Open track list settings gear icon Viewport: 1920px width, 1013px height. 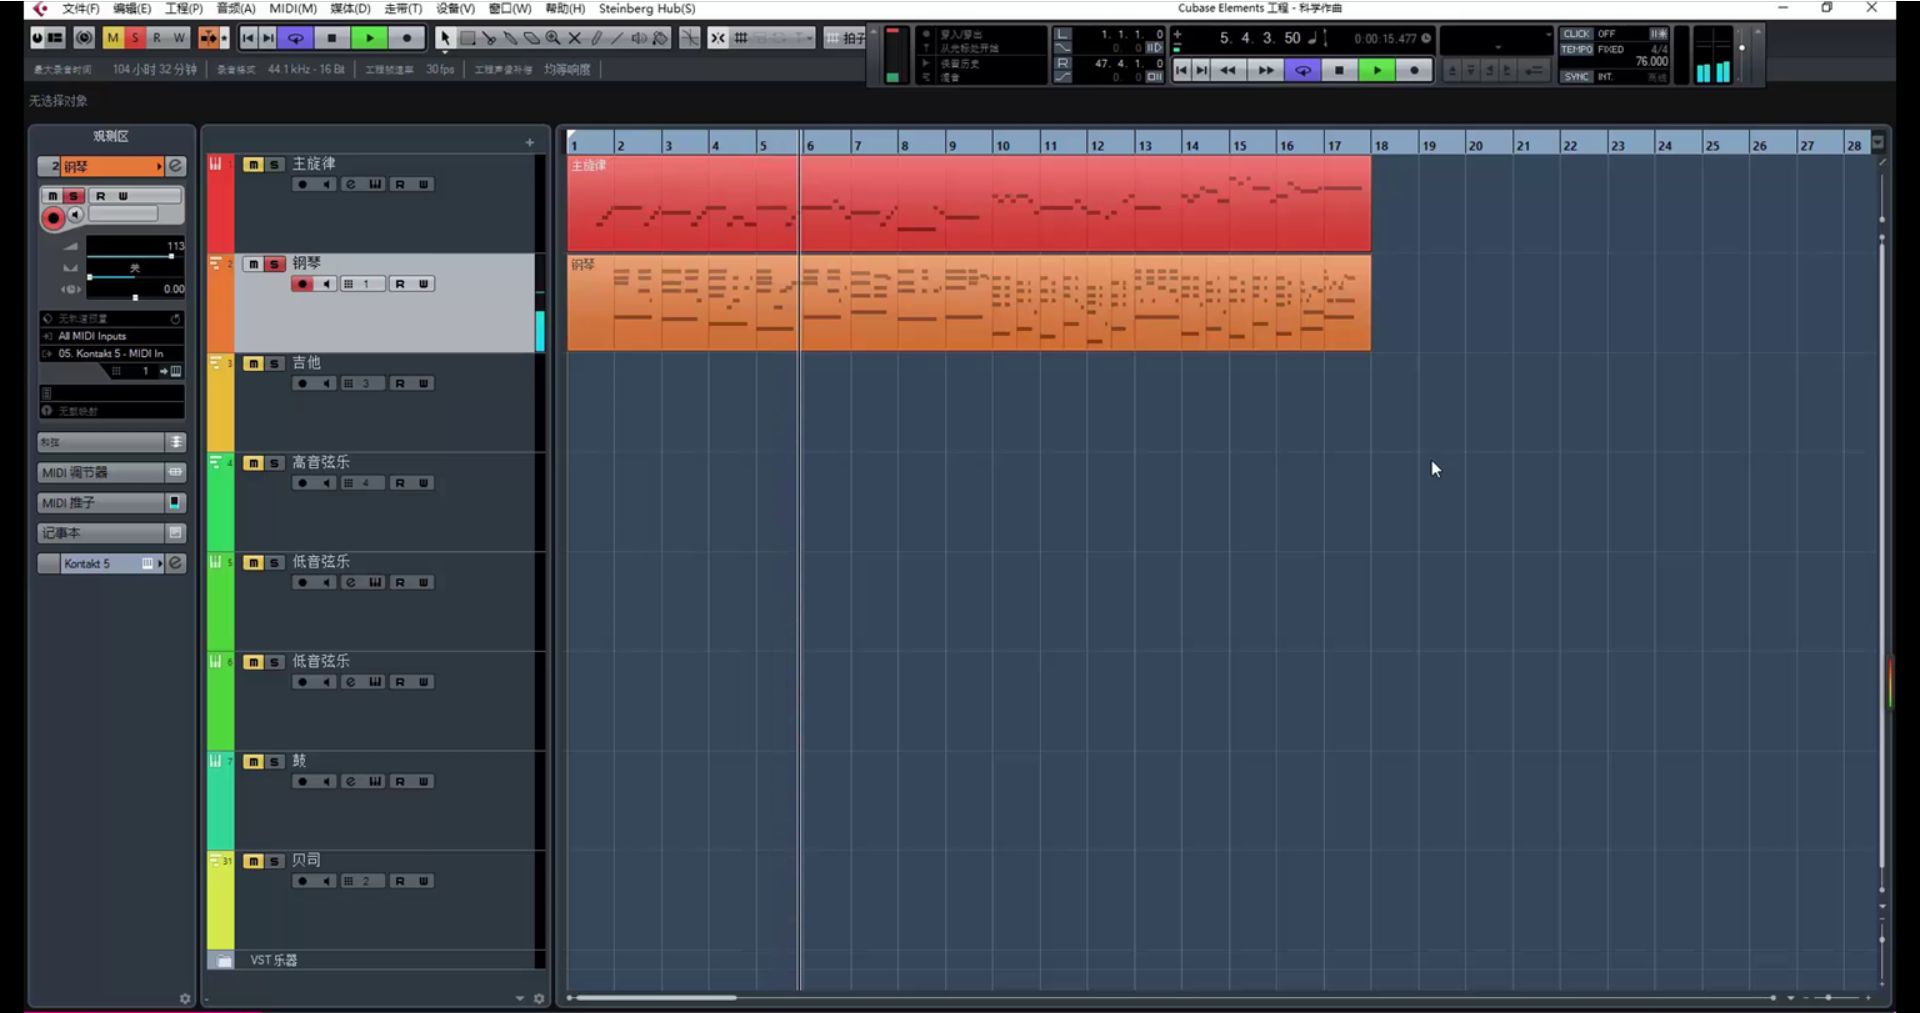(x=539, y=998)
